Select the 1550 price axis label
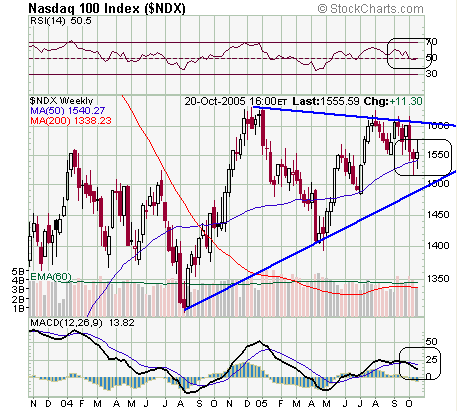 (438, 155)
